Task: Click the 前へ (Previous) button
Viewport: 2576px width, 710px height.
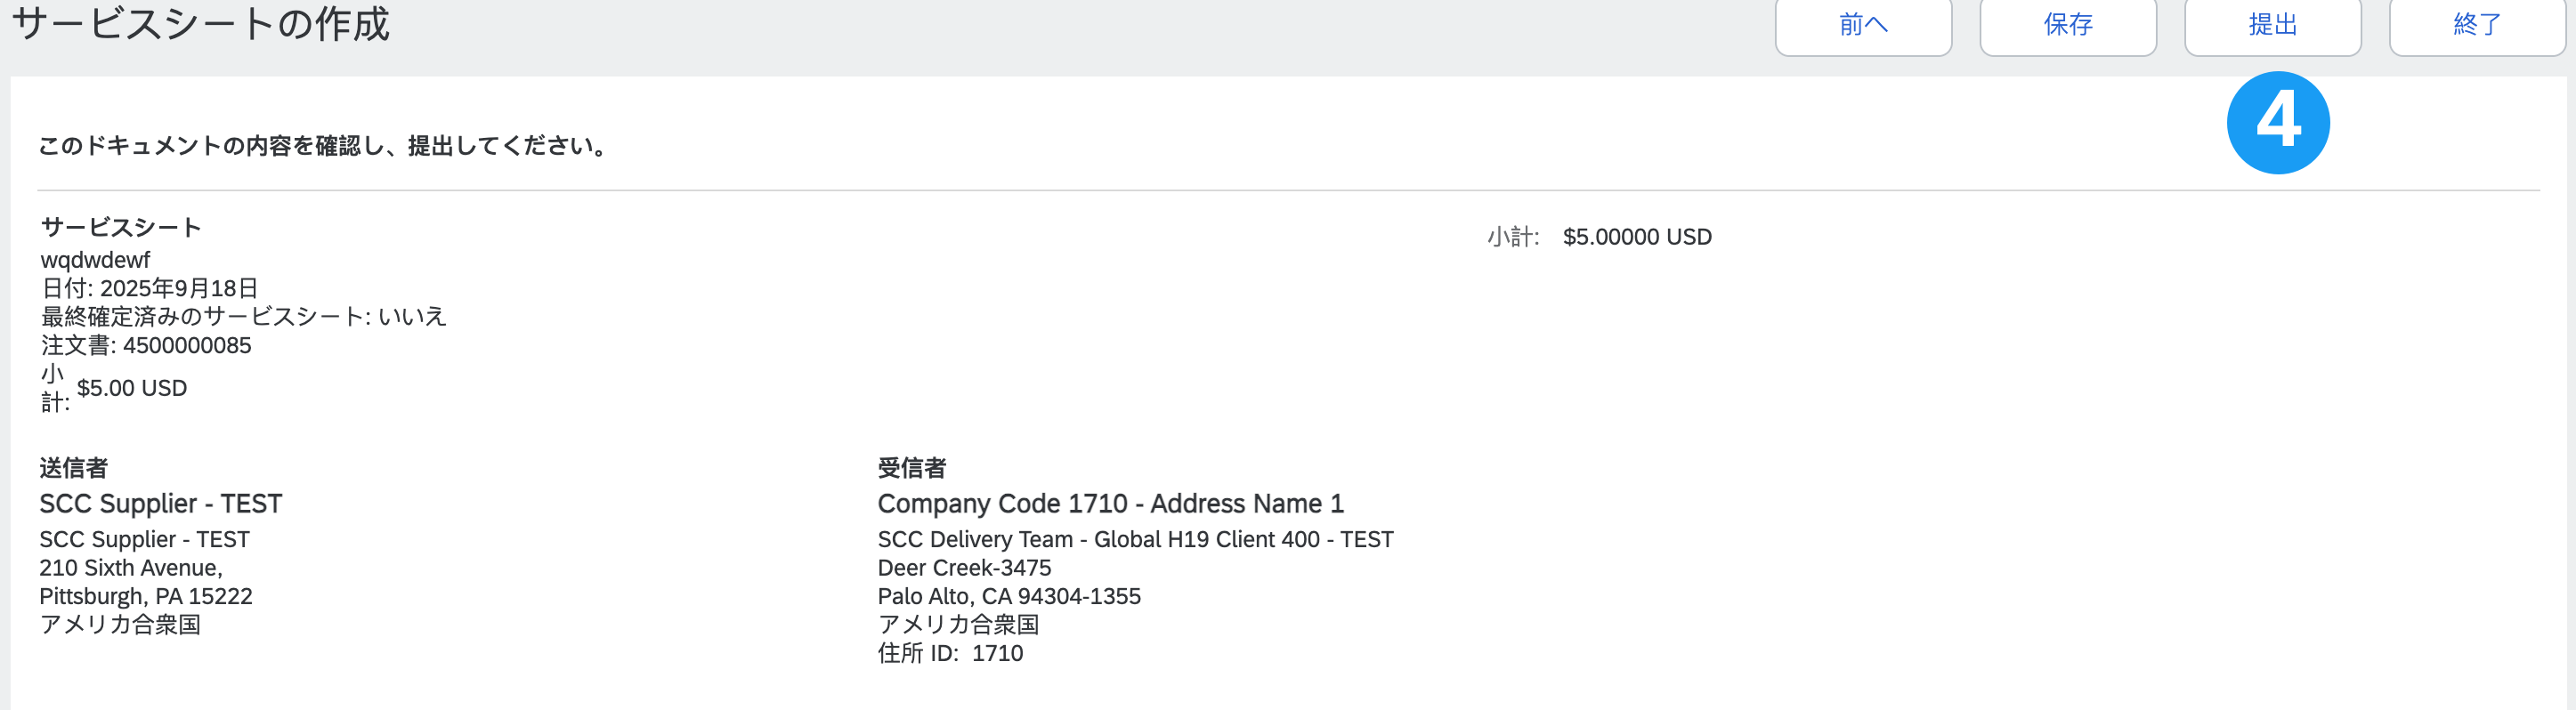Action: tap(1862, 25)
